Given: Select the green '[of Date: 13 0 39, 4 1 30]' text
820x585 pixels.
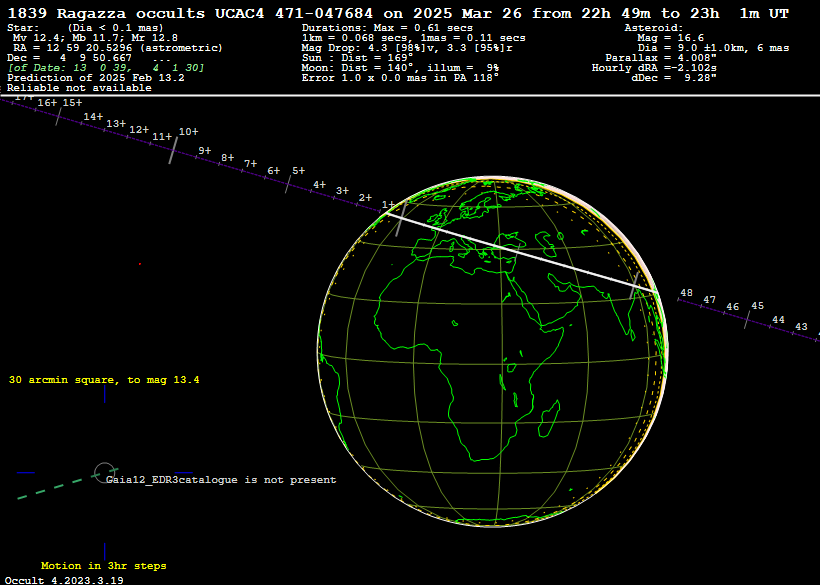Looking at the screenshot, I should point(106,68).
